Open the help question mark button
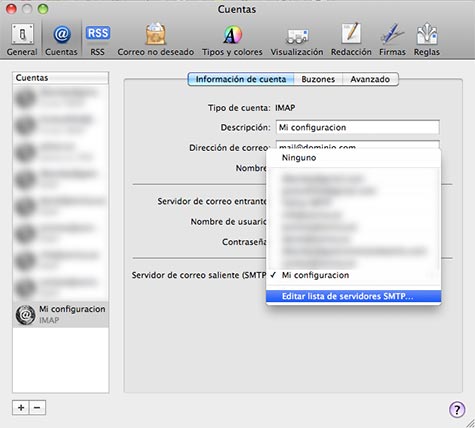The height and width of the screenshot is (428, 475). tap(457, 409)
